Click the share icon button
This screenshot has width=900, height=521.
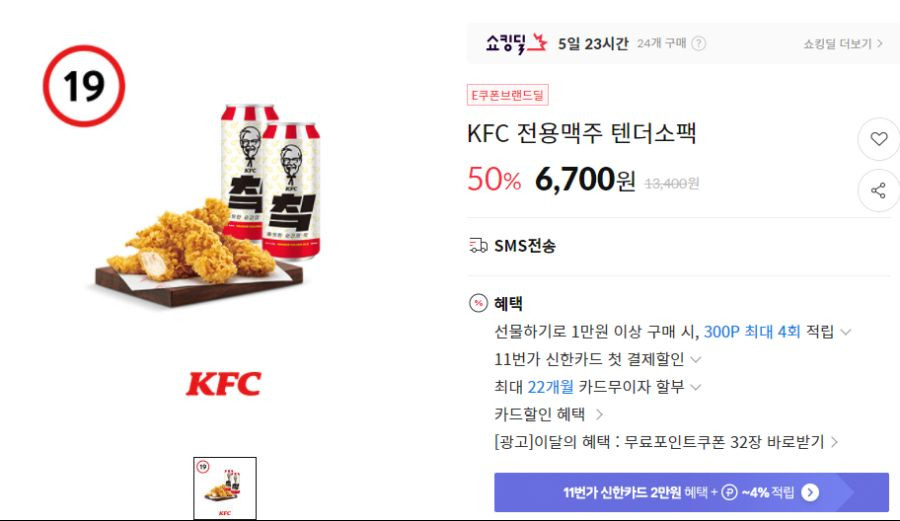coord(878,190)
